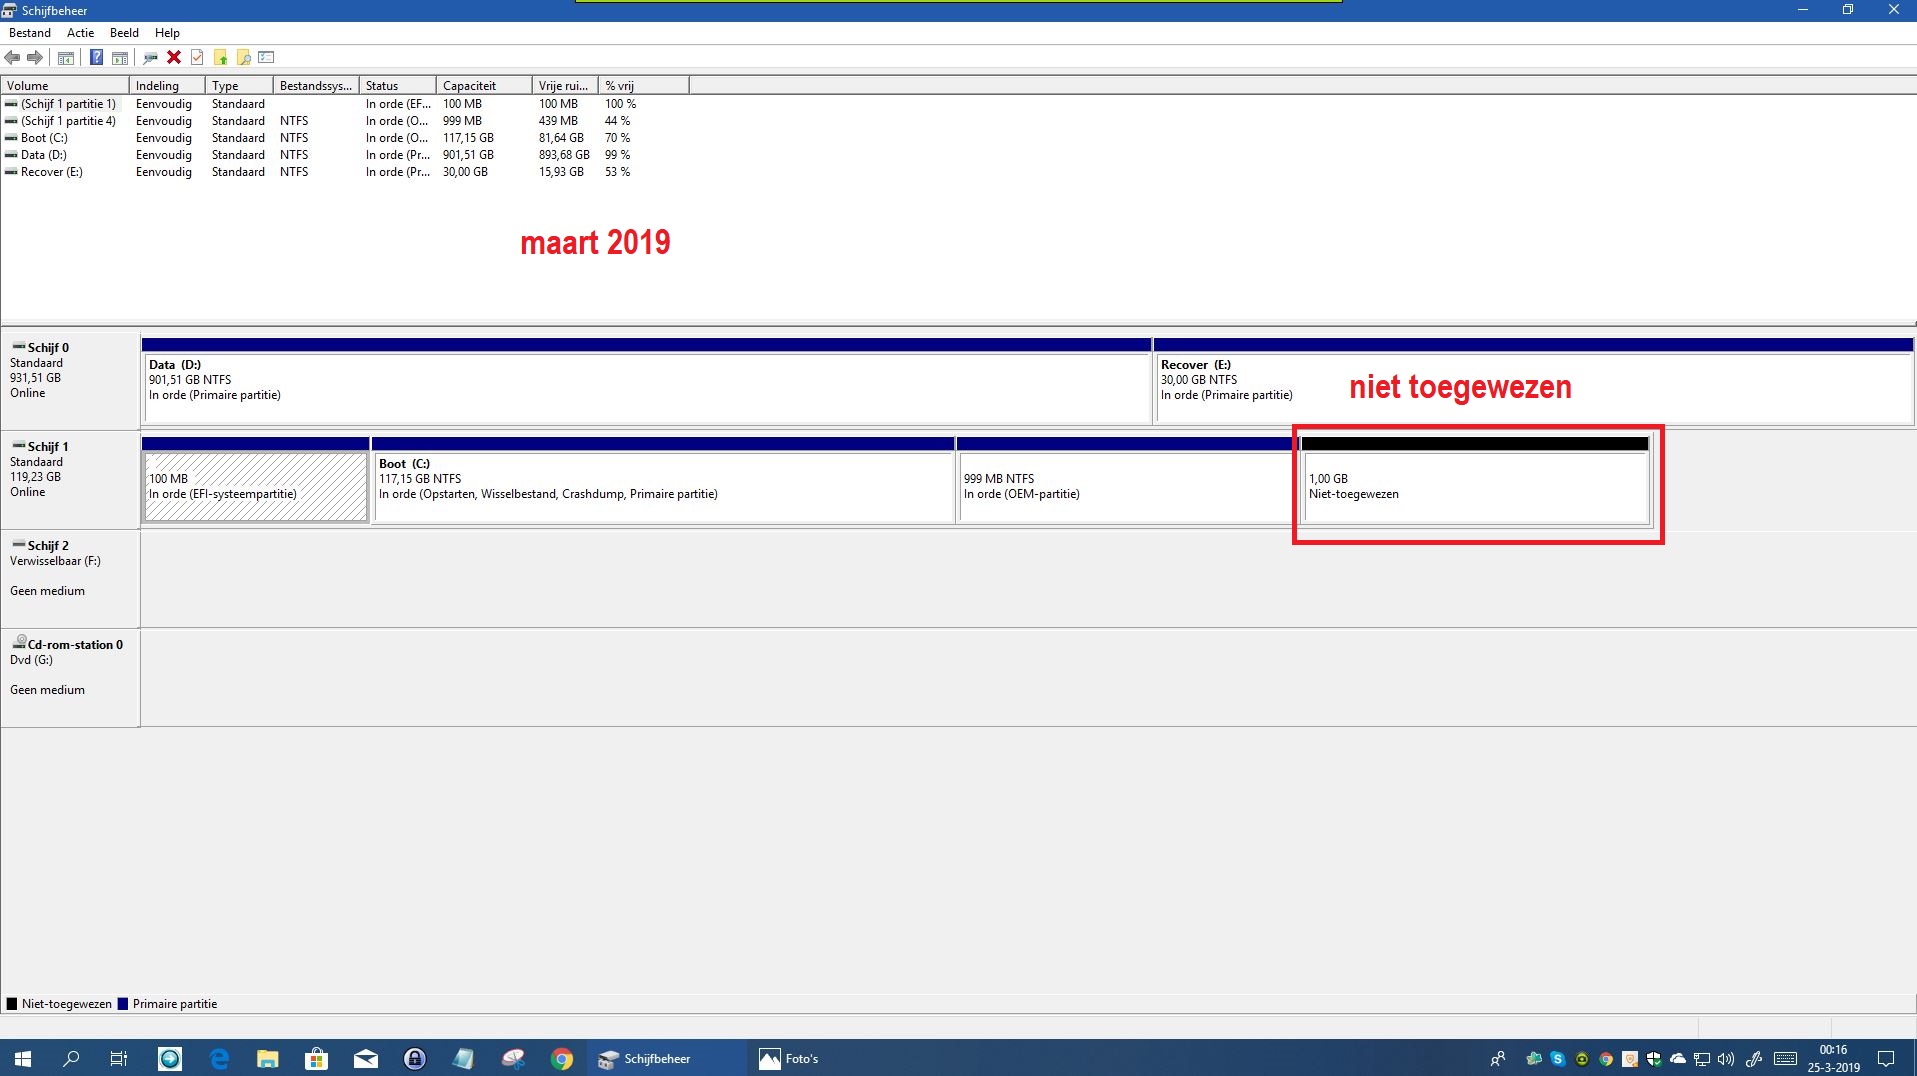Select the 100 MB EFI system partition
This screenshot has width=1917, height=1076.
(255, 487)
